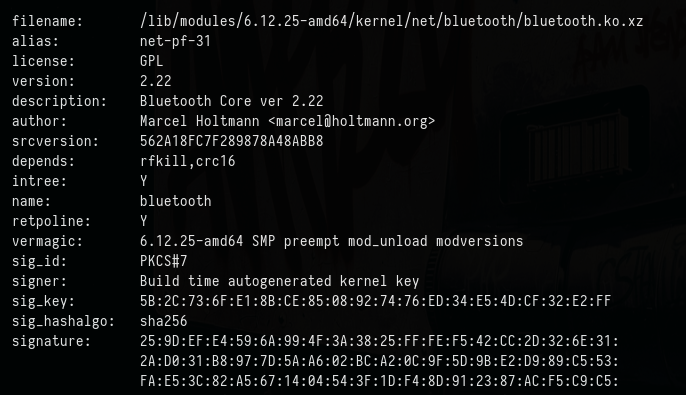Image resolution: width=686 pixels, height=395 pixels.
Task: Click the bluetooth.ko.xz filename path
Action: [x=392, y=21]
